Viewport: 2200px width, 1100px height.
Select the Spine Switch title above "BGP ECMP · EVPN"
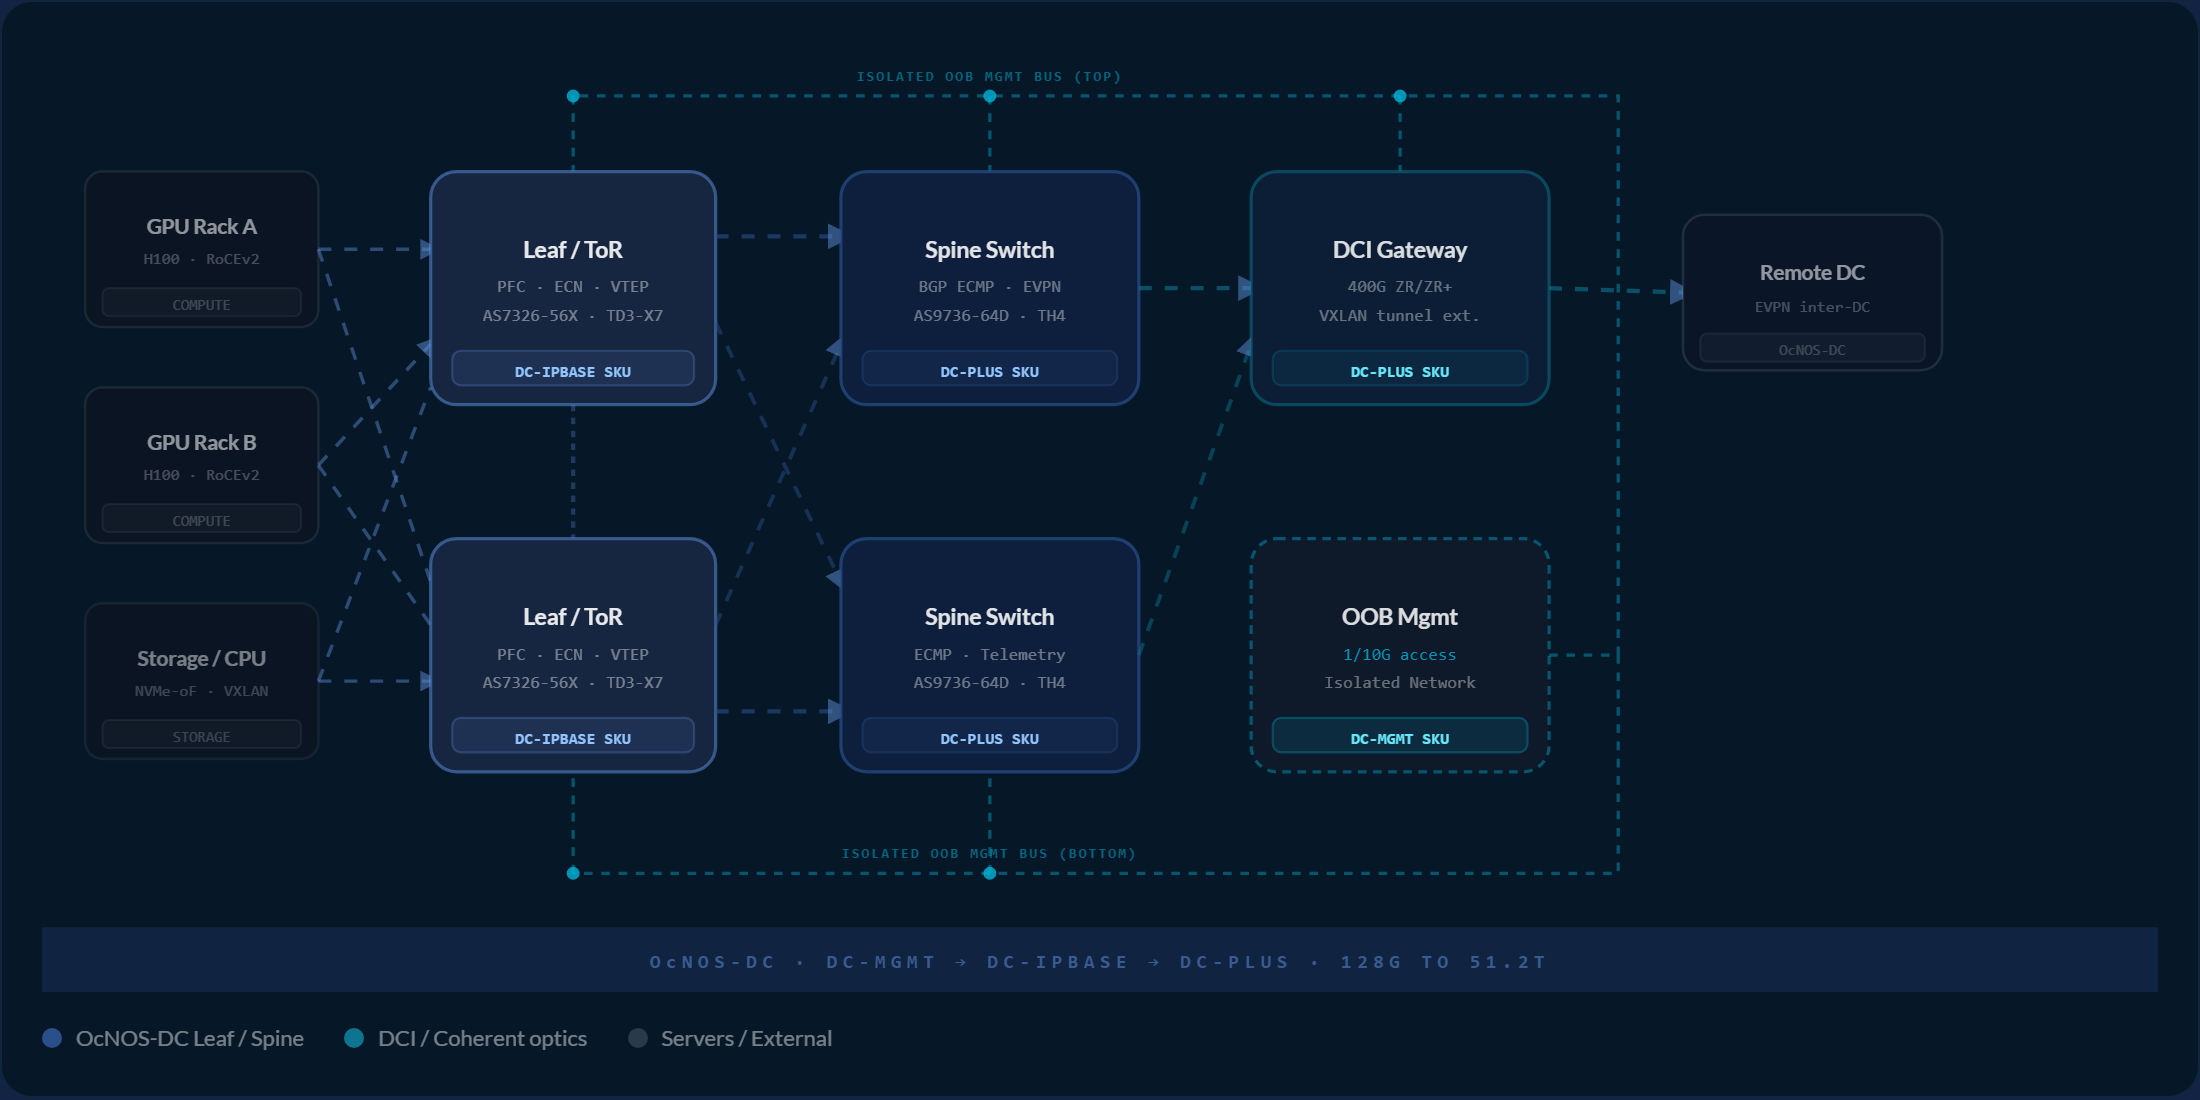[990, 250]
